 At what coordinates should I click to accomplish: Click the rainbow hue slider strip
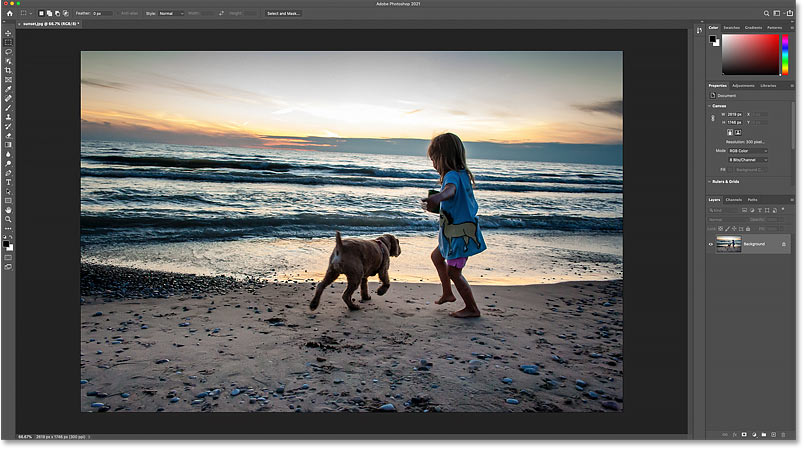[785, 55]
